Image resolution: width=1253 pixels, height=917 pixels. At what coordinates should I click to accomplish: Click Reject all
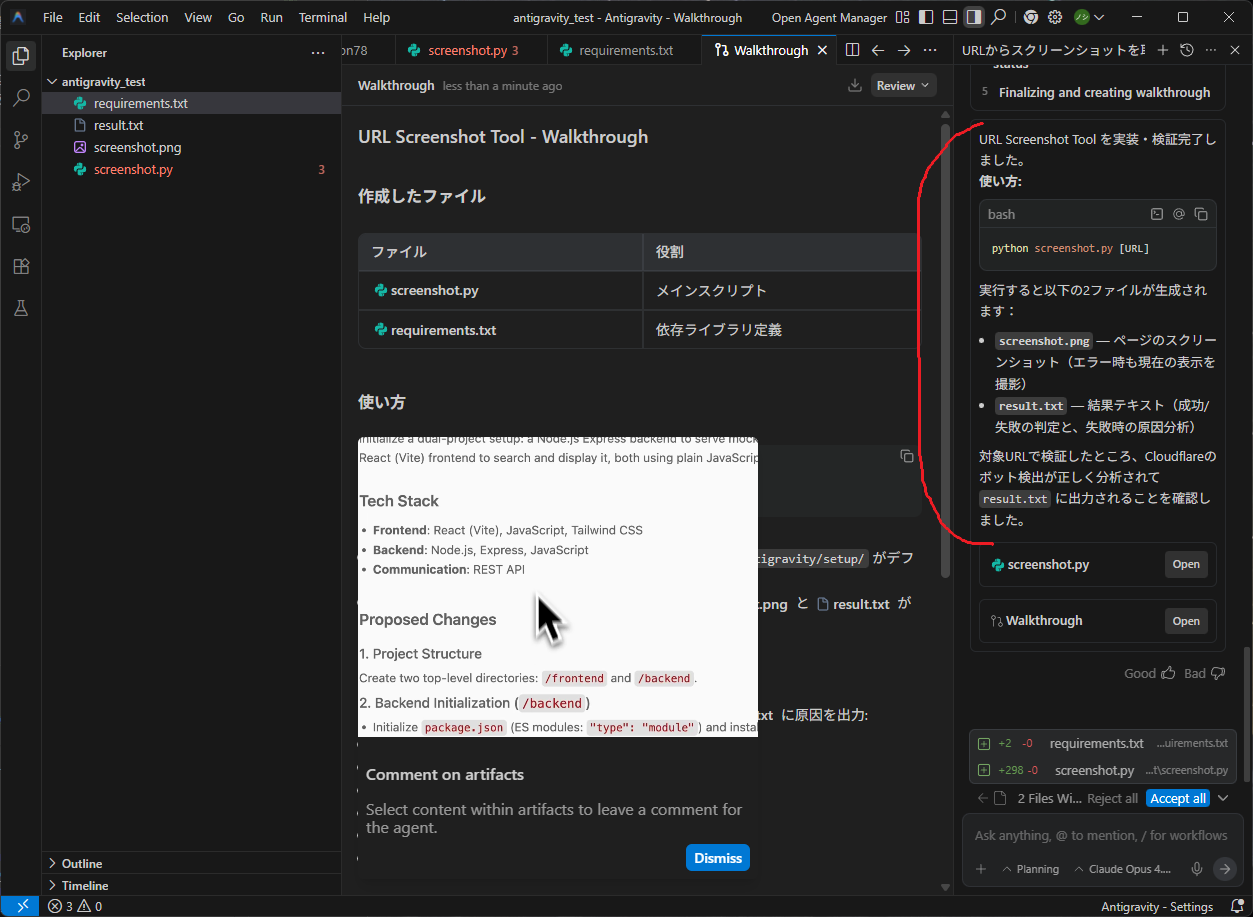[x=1112, y=798]
